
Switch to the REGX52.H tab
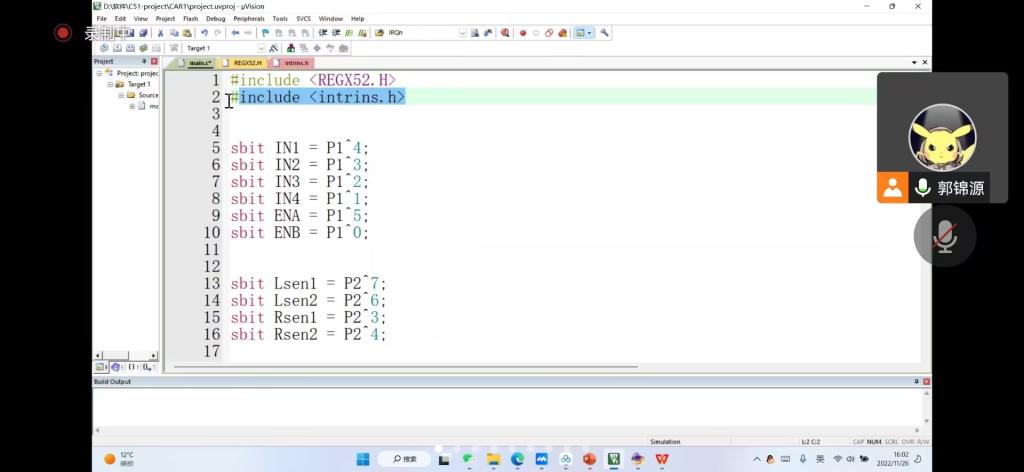(x=246, y=63)
